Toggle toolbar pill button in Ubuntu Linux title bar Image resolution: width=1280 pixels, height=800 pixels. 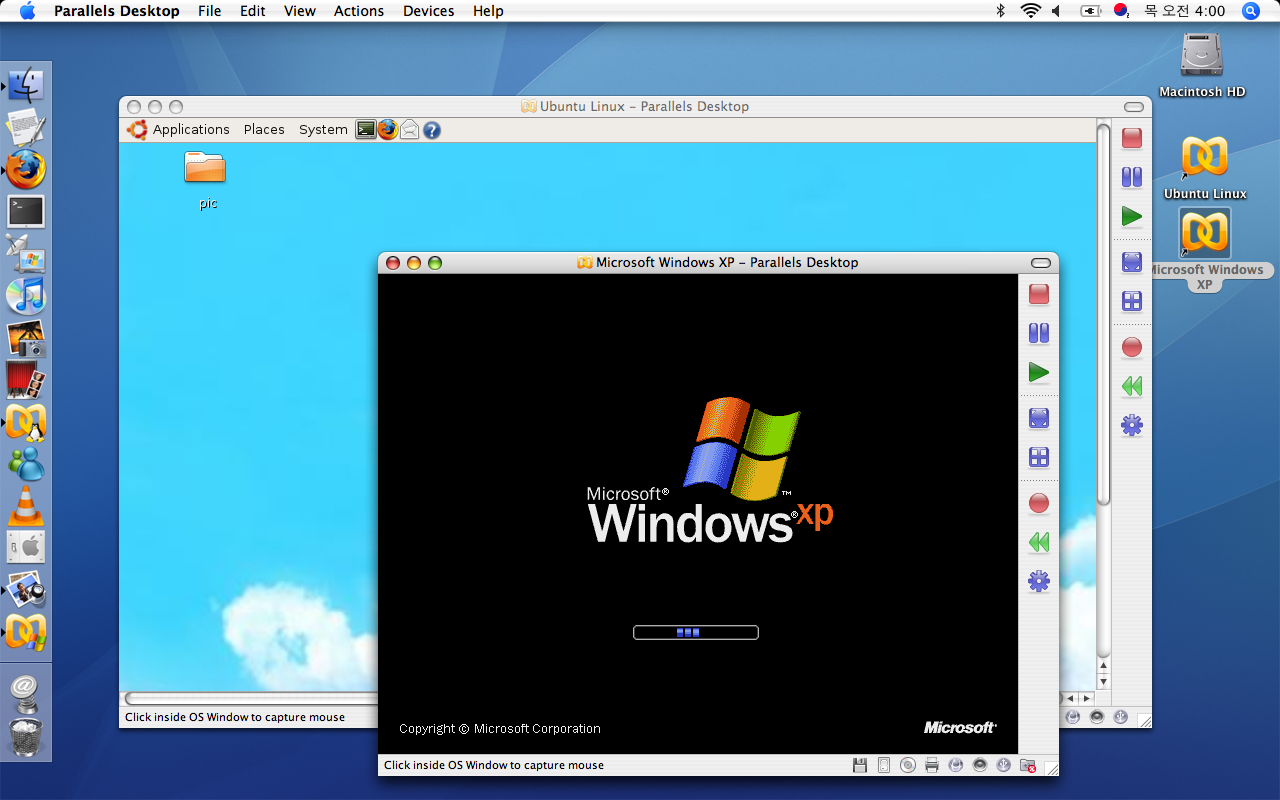click(x=1134, y=107)
